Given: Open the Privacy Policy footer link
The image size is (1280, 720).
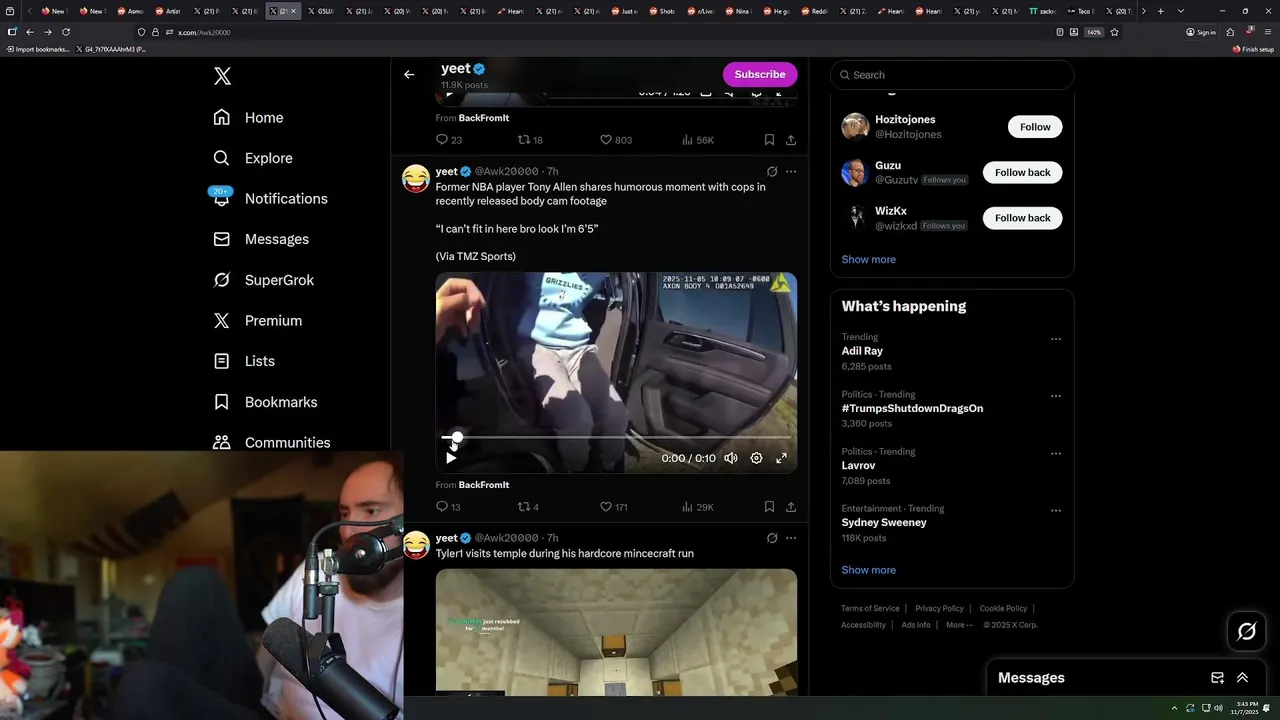Looking at the screenshot, I should click(939, 608).
